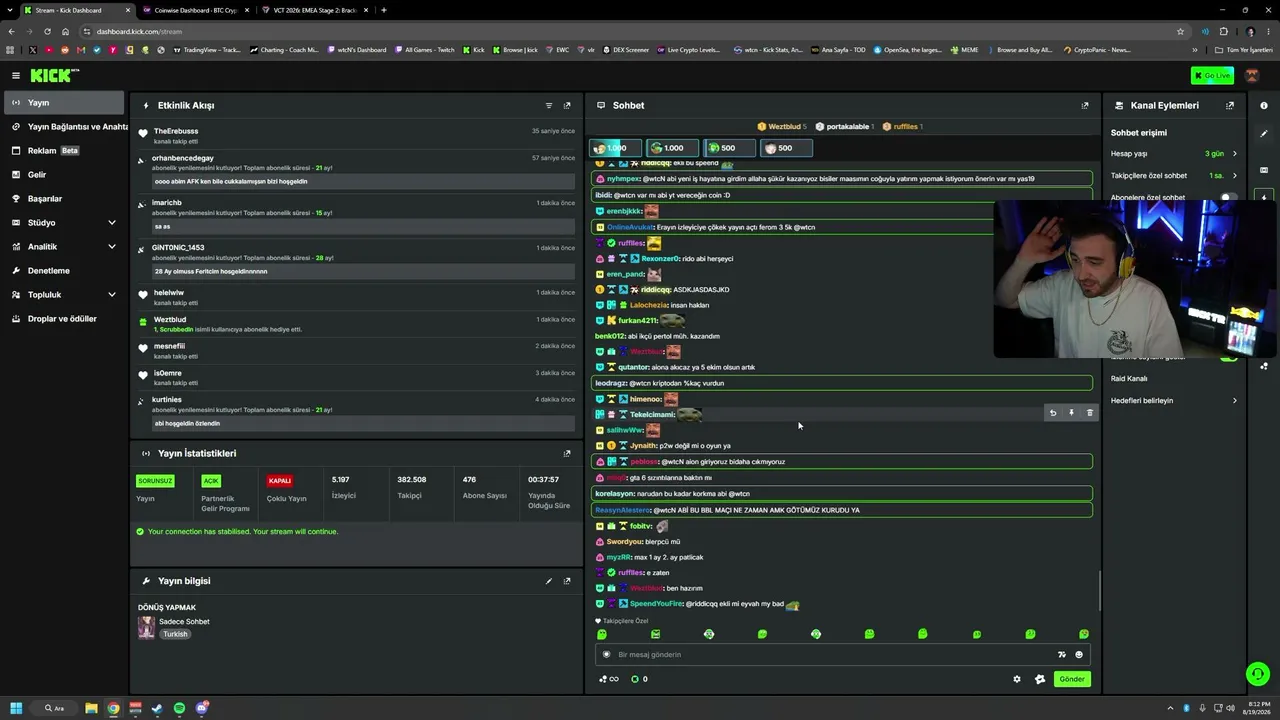
Task: Select Yayın in the sidebar
Action: 64,103
